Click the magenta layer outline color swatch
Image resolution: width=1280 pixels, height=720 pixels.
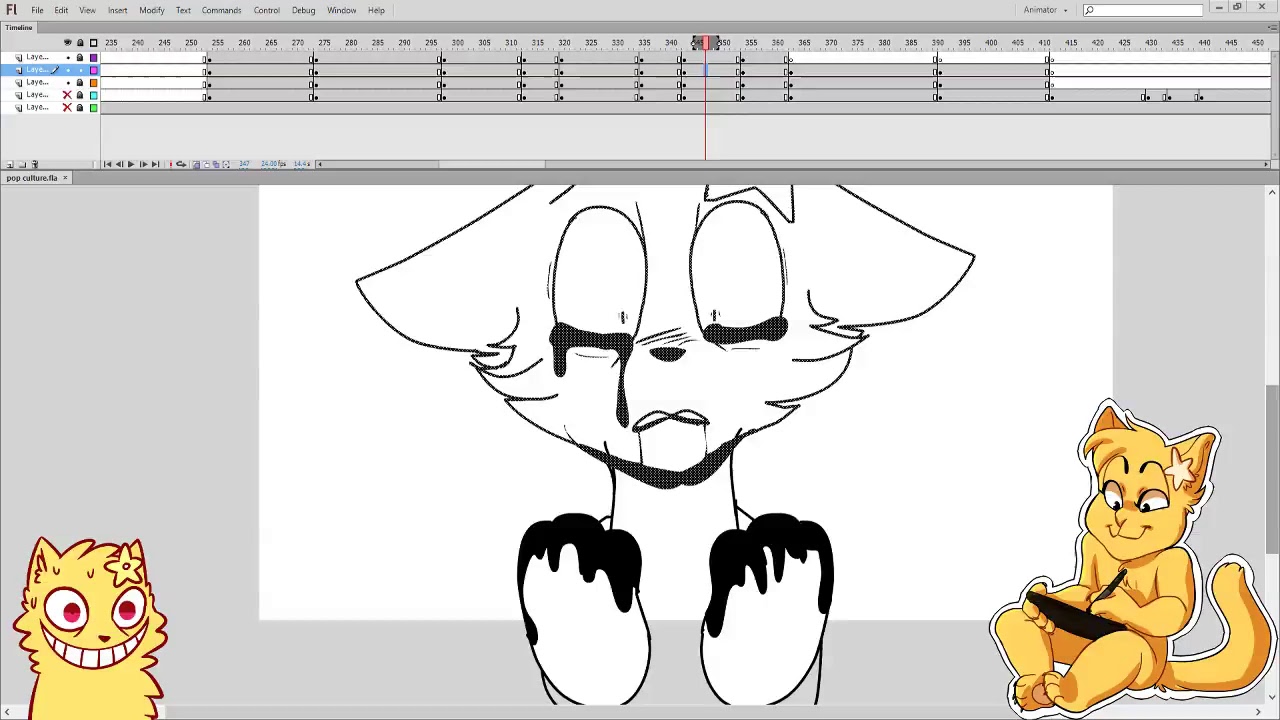[x=93, y=70]
